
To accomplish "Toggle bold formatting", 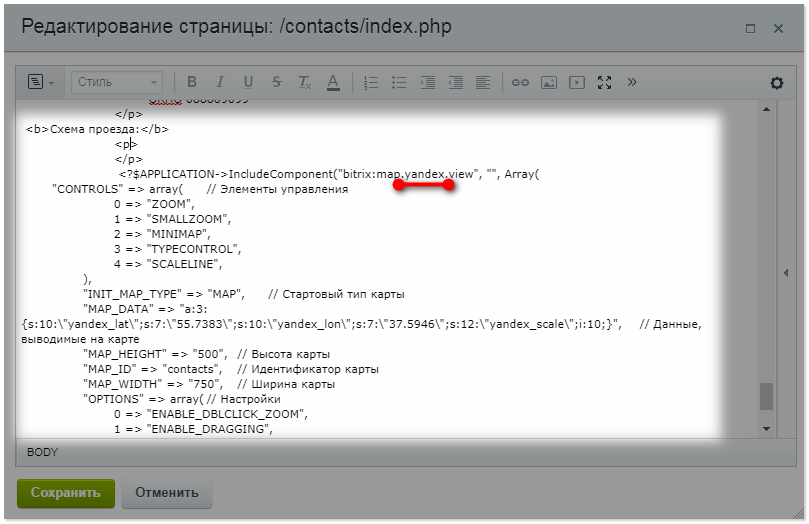I will [192, 82].
